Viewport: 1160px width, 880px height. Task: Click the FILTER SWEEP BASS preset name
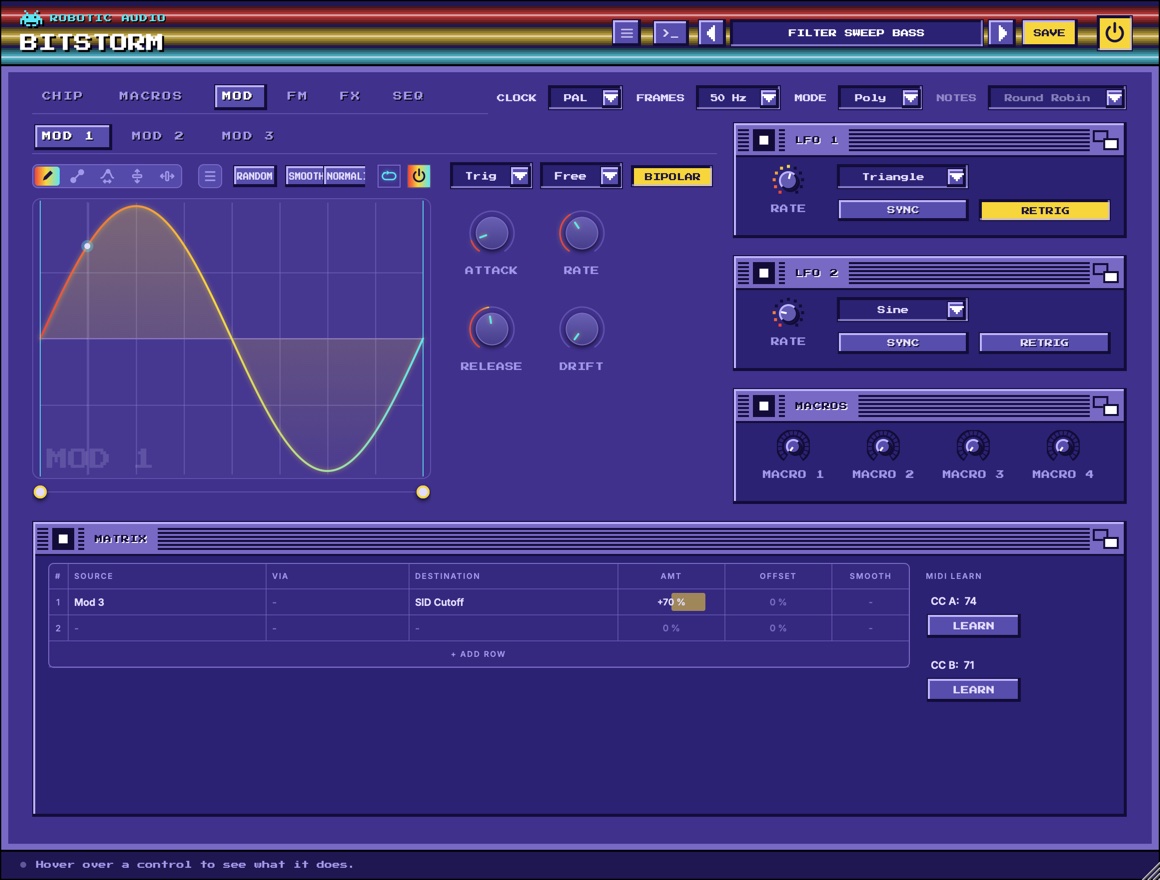point(856,33)
